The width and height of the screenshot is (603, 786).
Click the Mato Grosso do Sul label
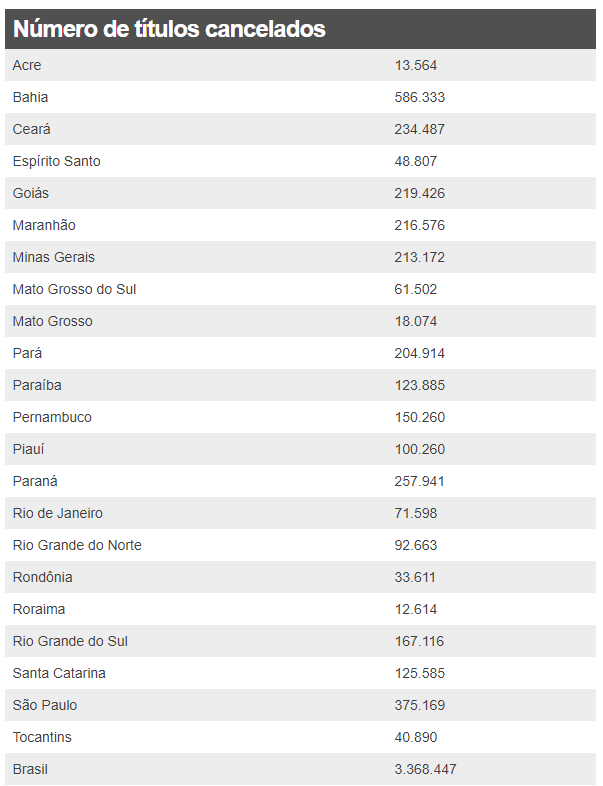tap(74, 289)
